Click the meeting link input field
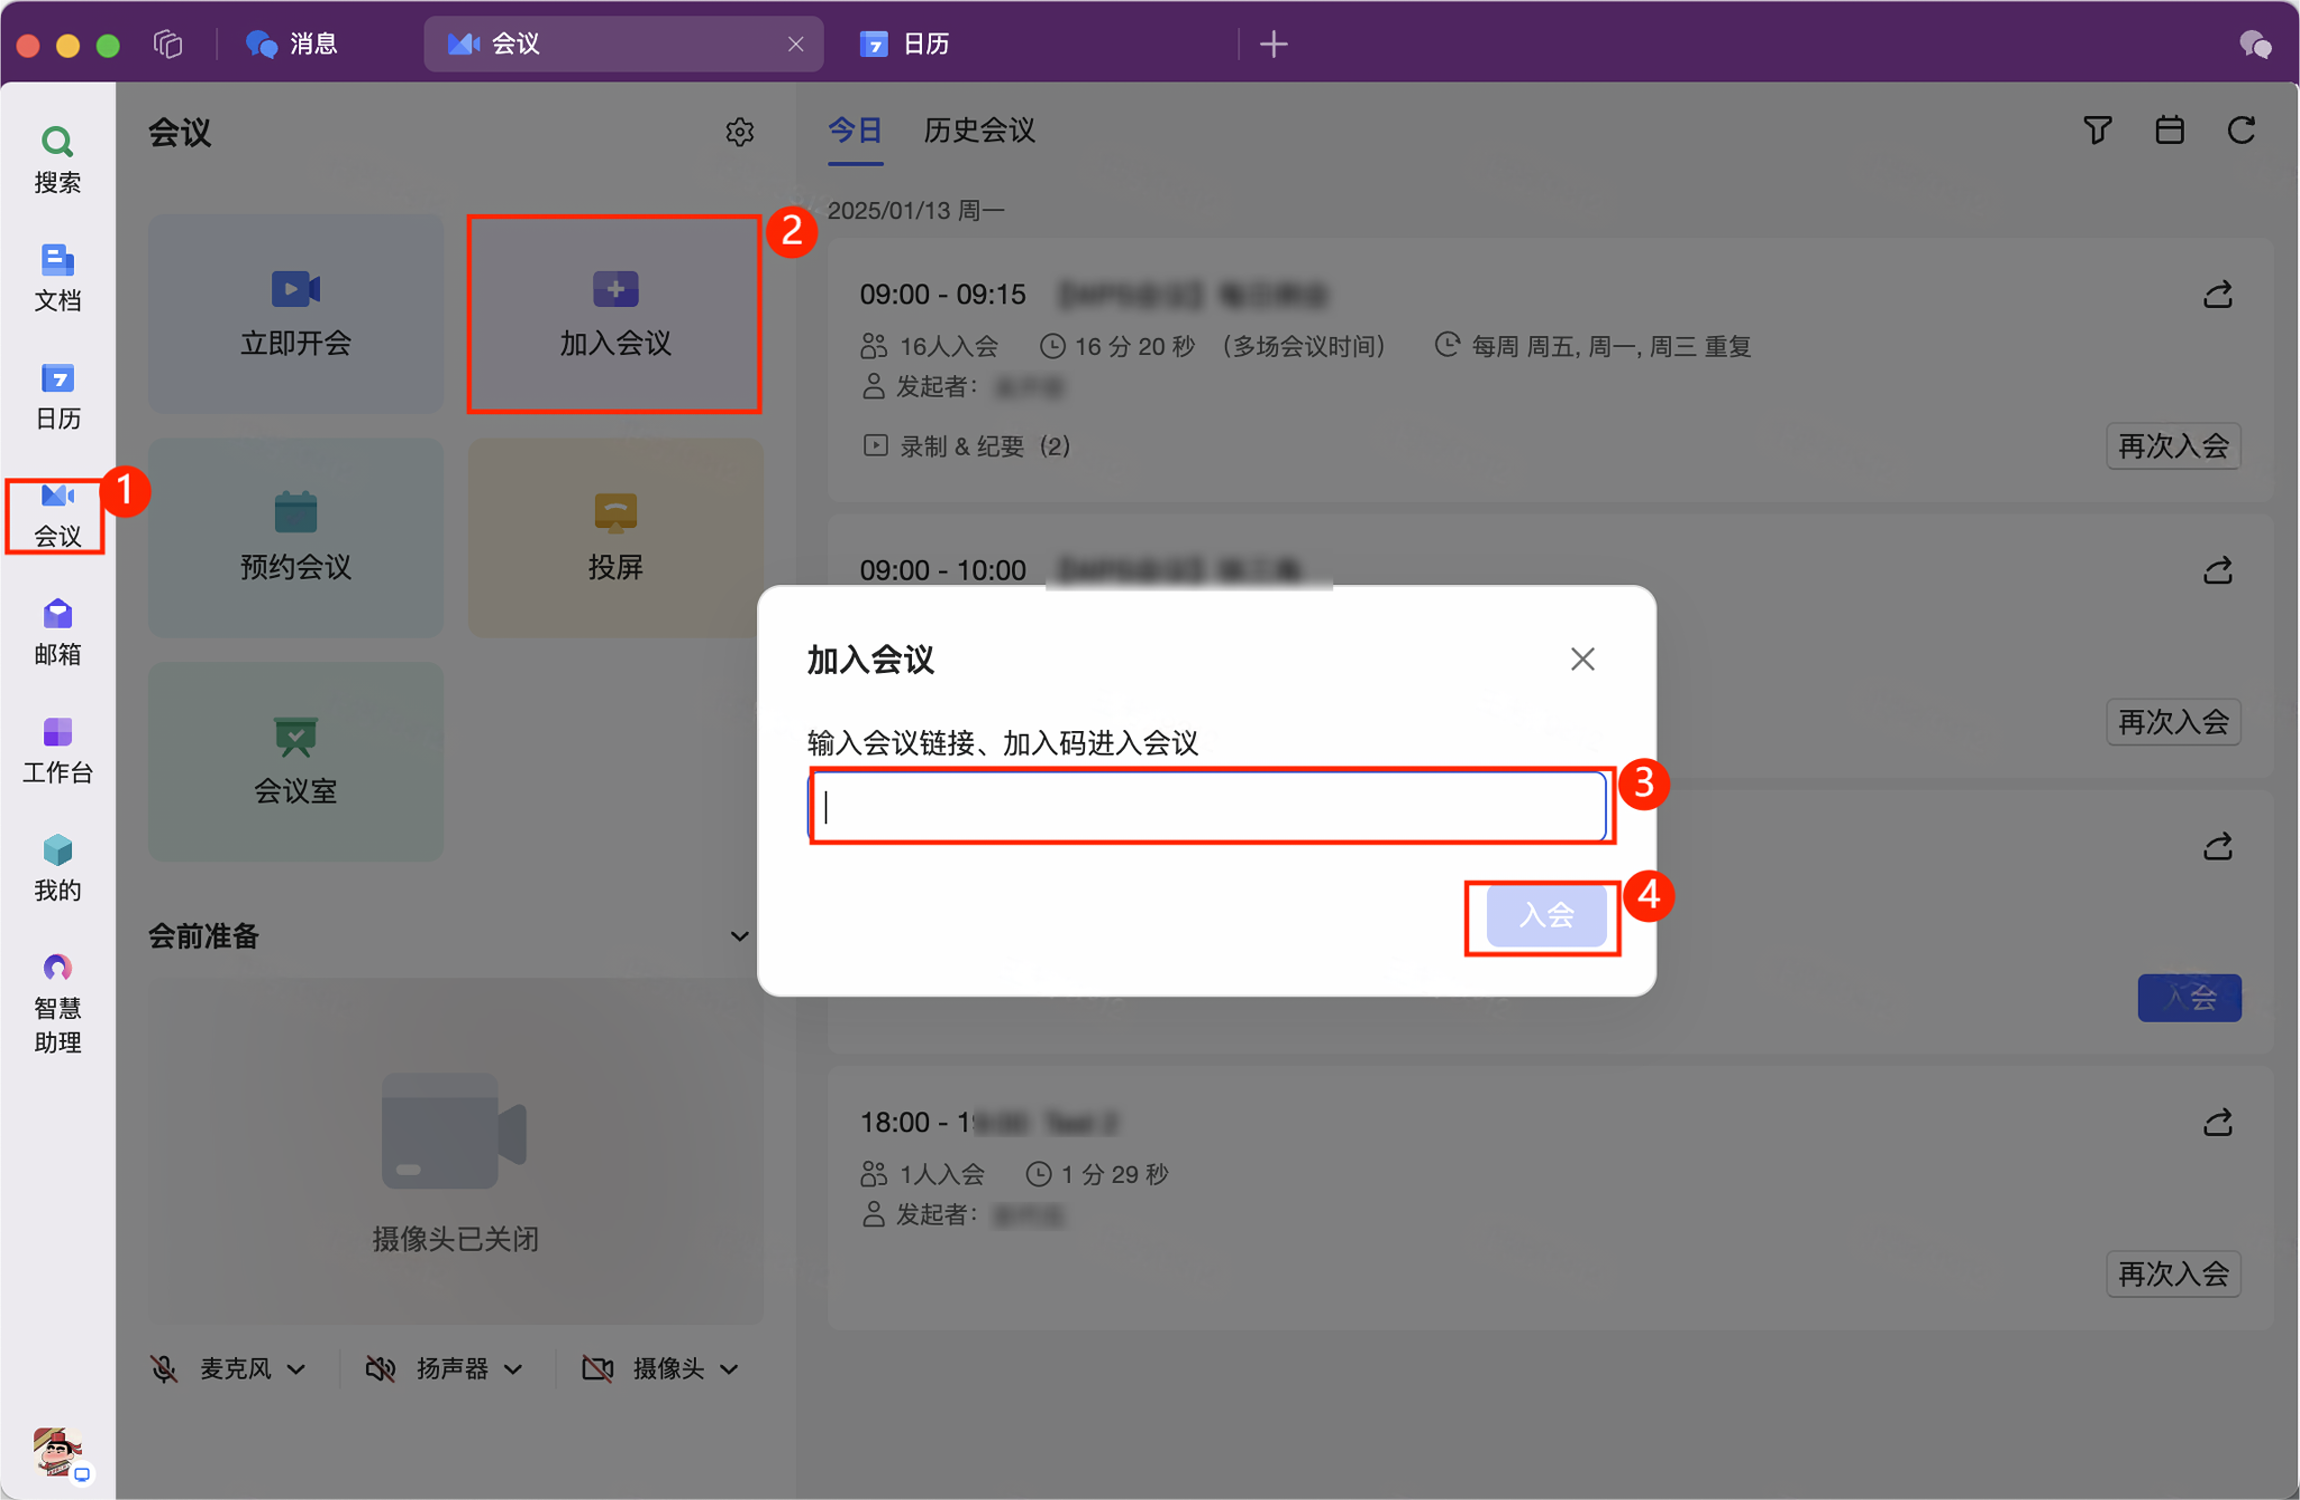2300x1500 pixels. 1206,806
